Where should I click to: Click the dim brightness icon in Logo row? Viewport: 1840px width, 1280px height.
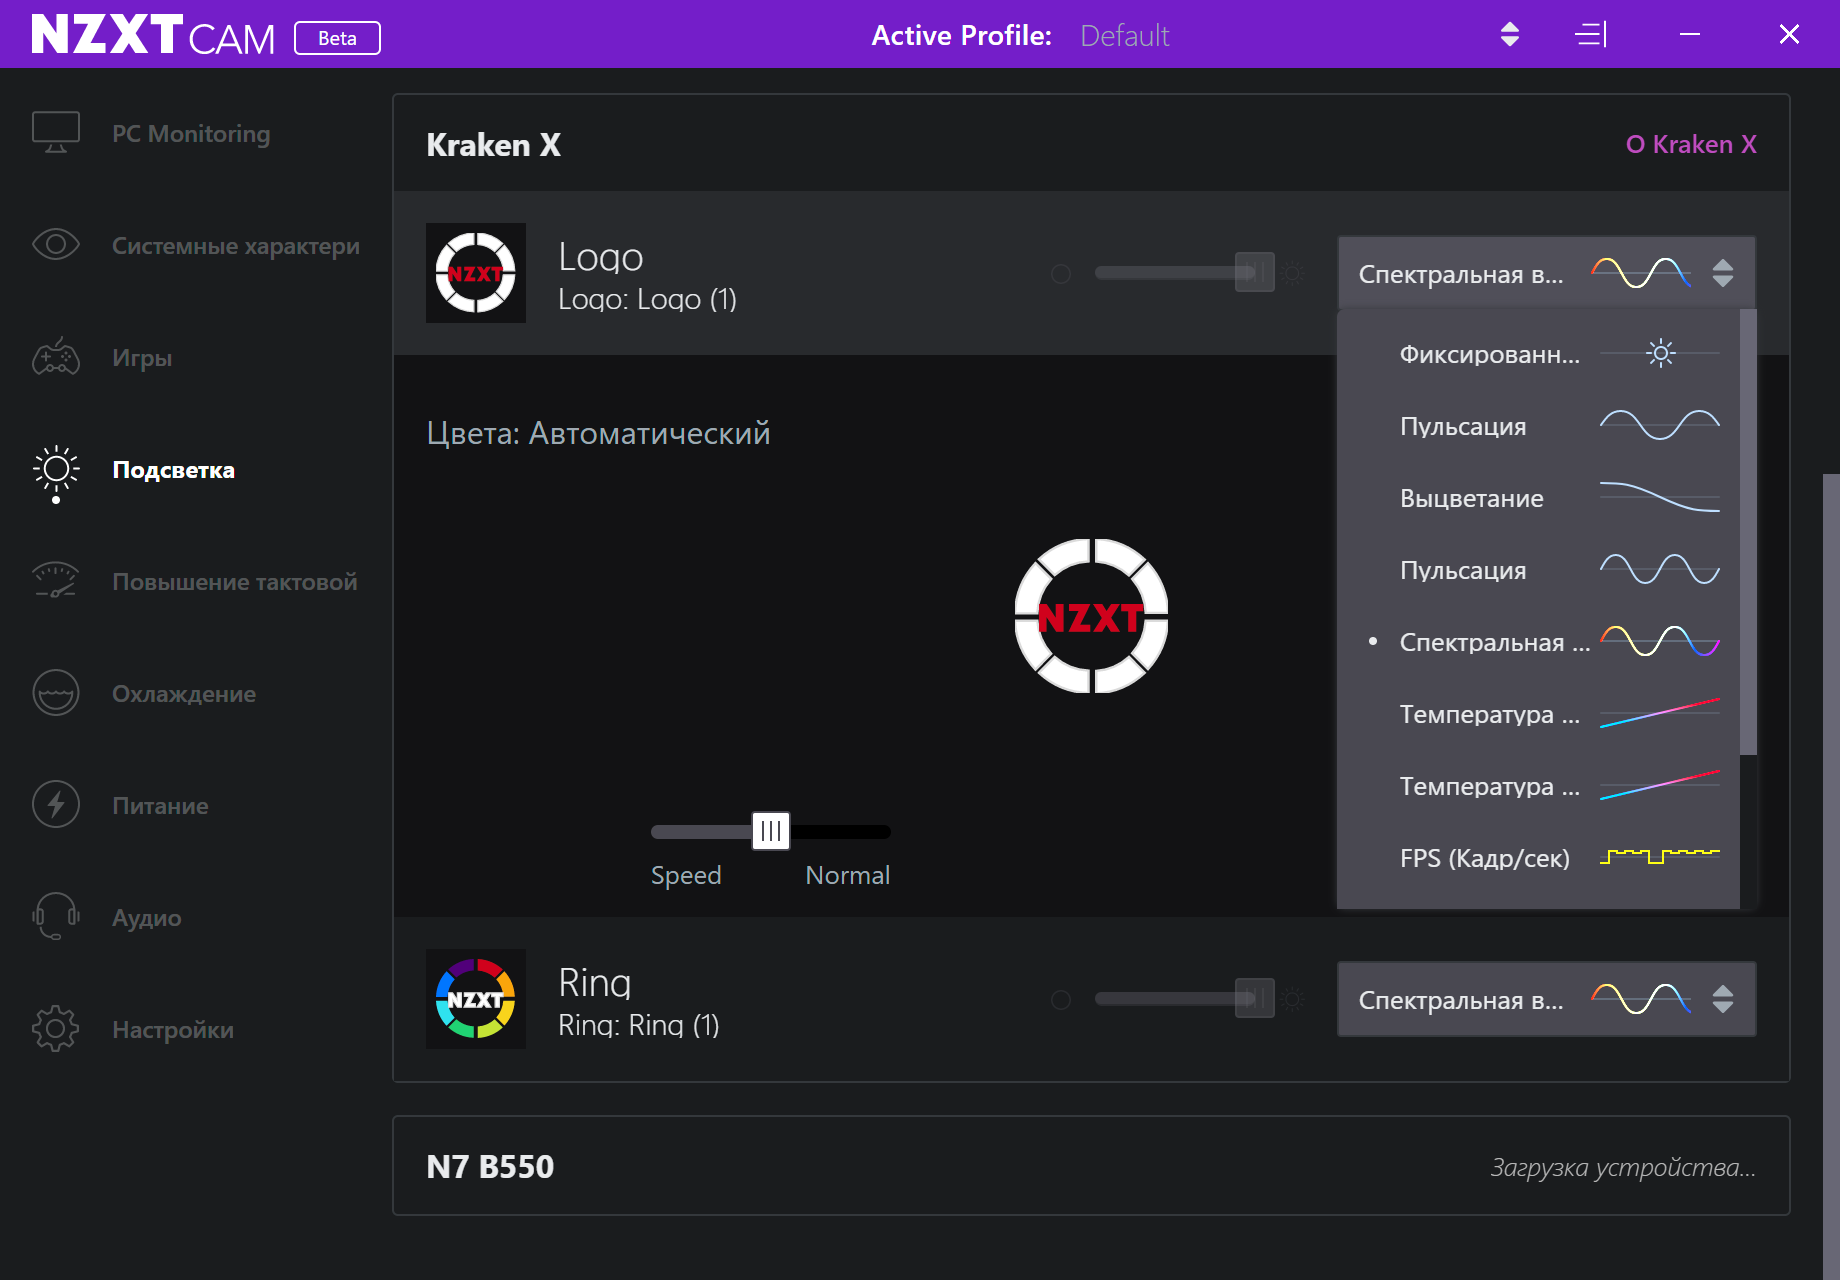pyautogui.click(x=1061, y=273)
